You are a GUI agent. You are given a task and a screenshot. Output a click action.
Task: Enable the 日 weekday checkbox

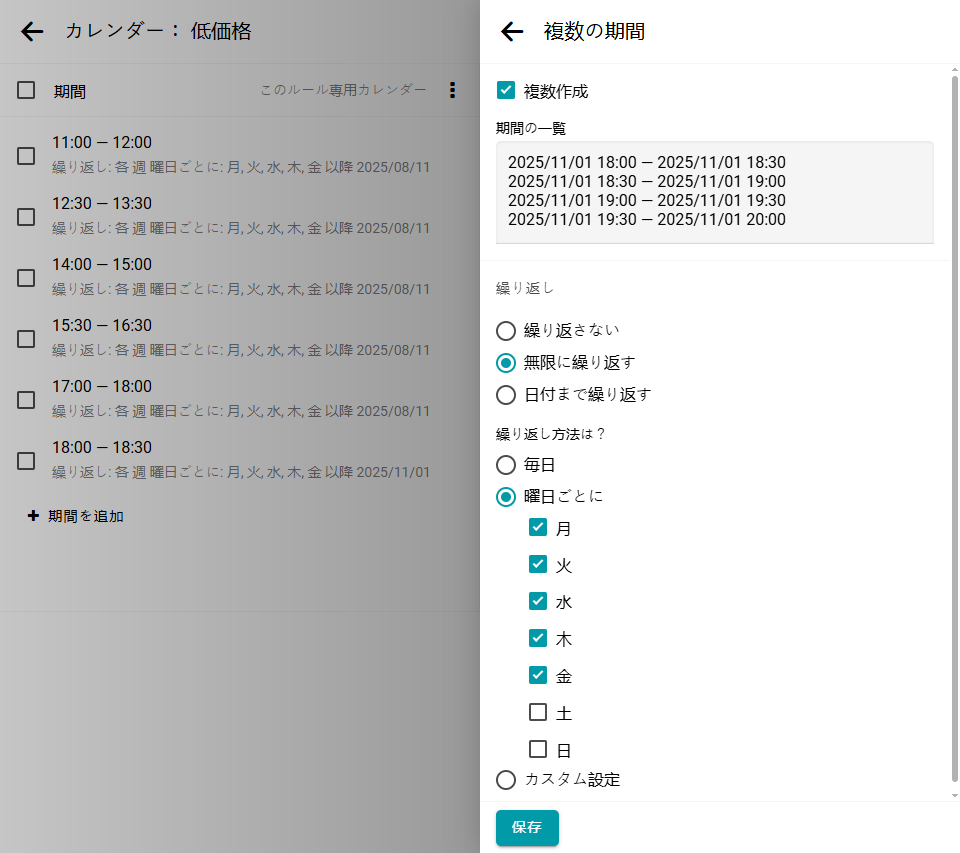(x=538, y=749)
